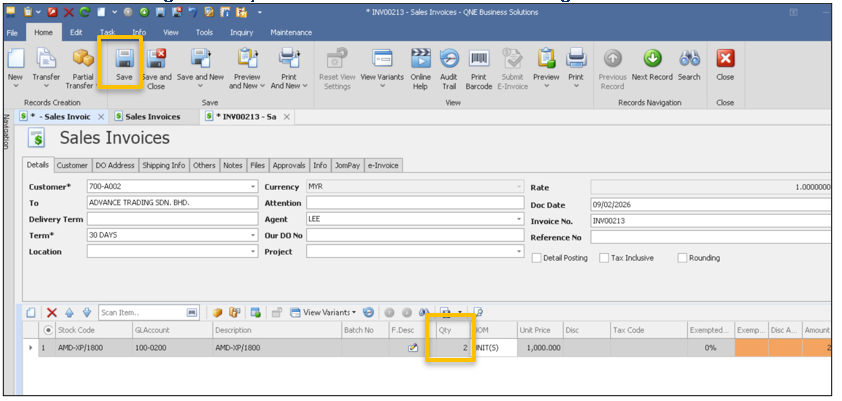Click the red delete row icon
The height and width of the screenshot is (401, 842).
click(x=52, y=313)
